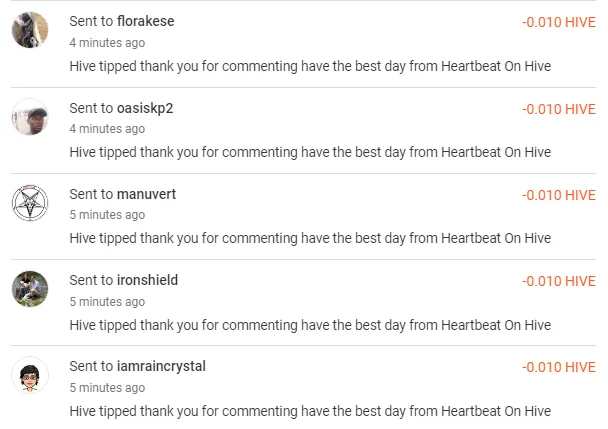Click the -0.010 HIVE amount for iamraincrystal
The height and width of the screenshot is (429, 608).
[x=558, y=367]
